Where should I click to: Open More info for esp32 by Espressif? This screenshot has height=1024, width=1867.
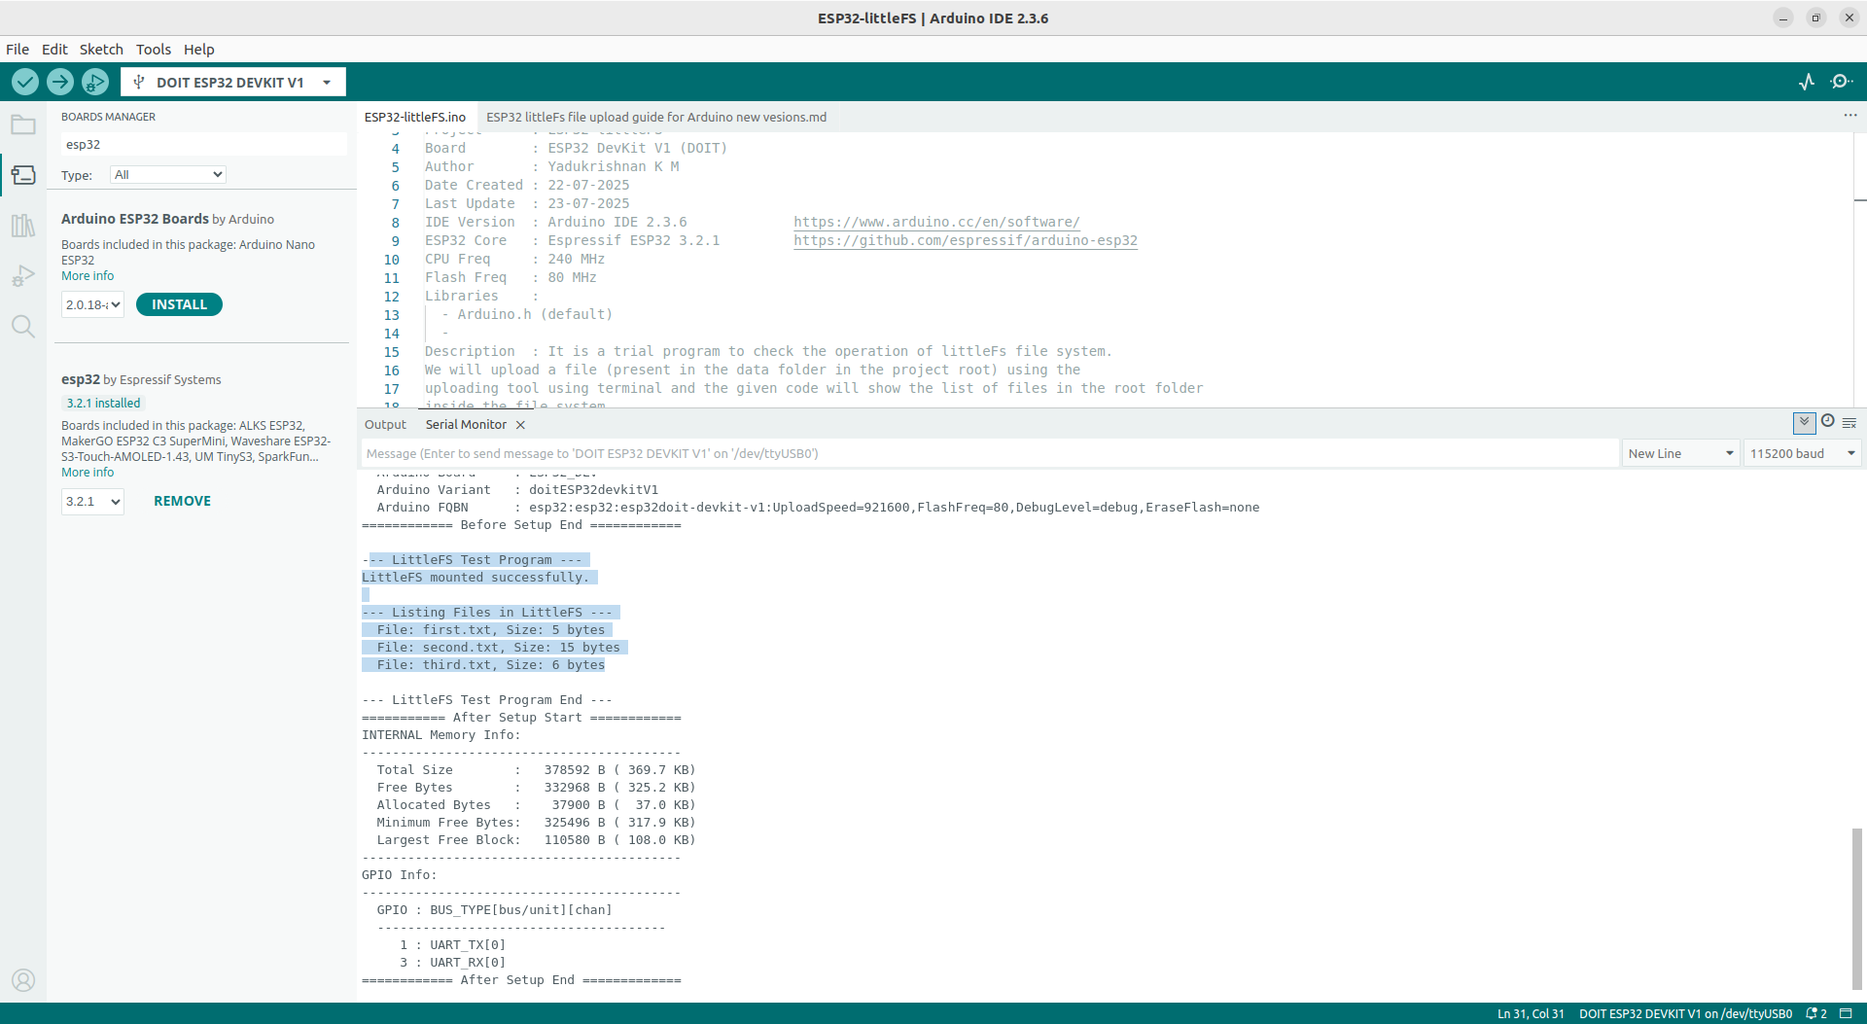(x=87, y=472)
